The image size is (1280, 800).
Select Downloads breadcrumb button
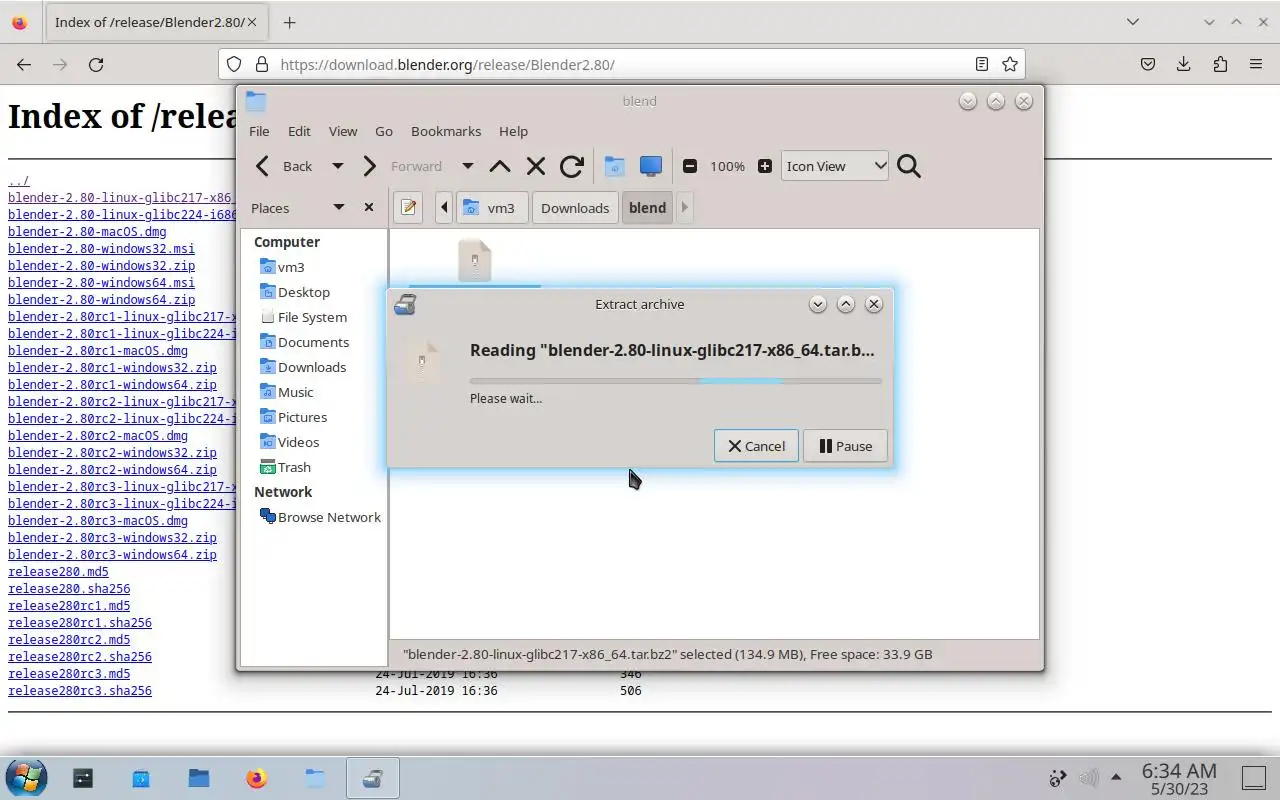(x=575, y=207)
